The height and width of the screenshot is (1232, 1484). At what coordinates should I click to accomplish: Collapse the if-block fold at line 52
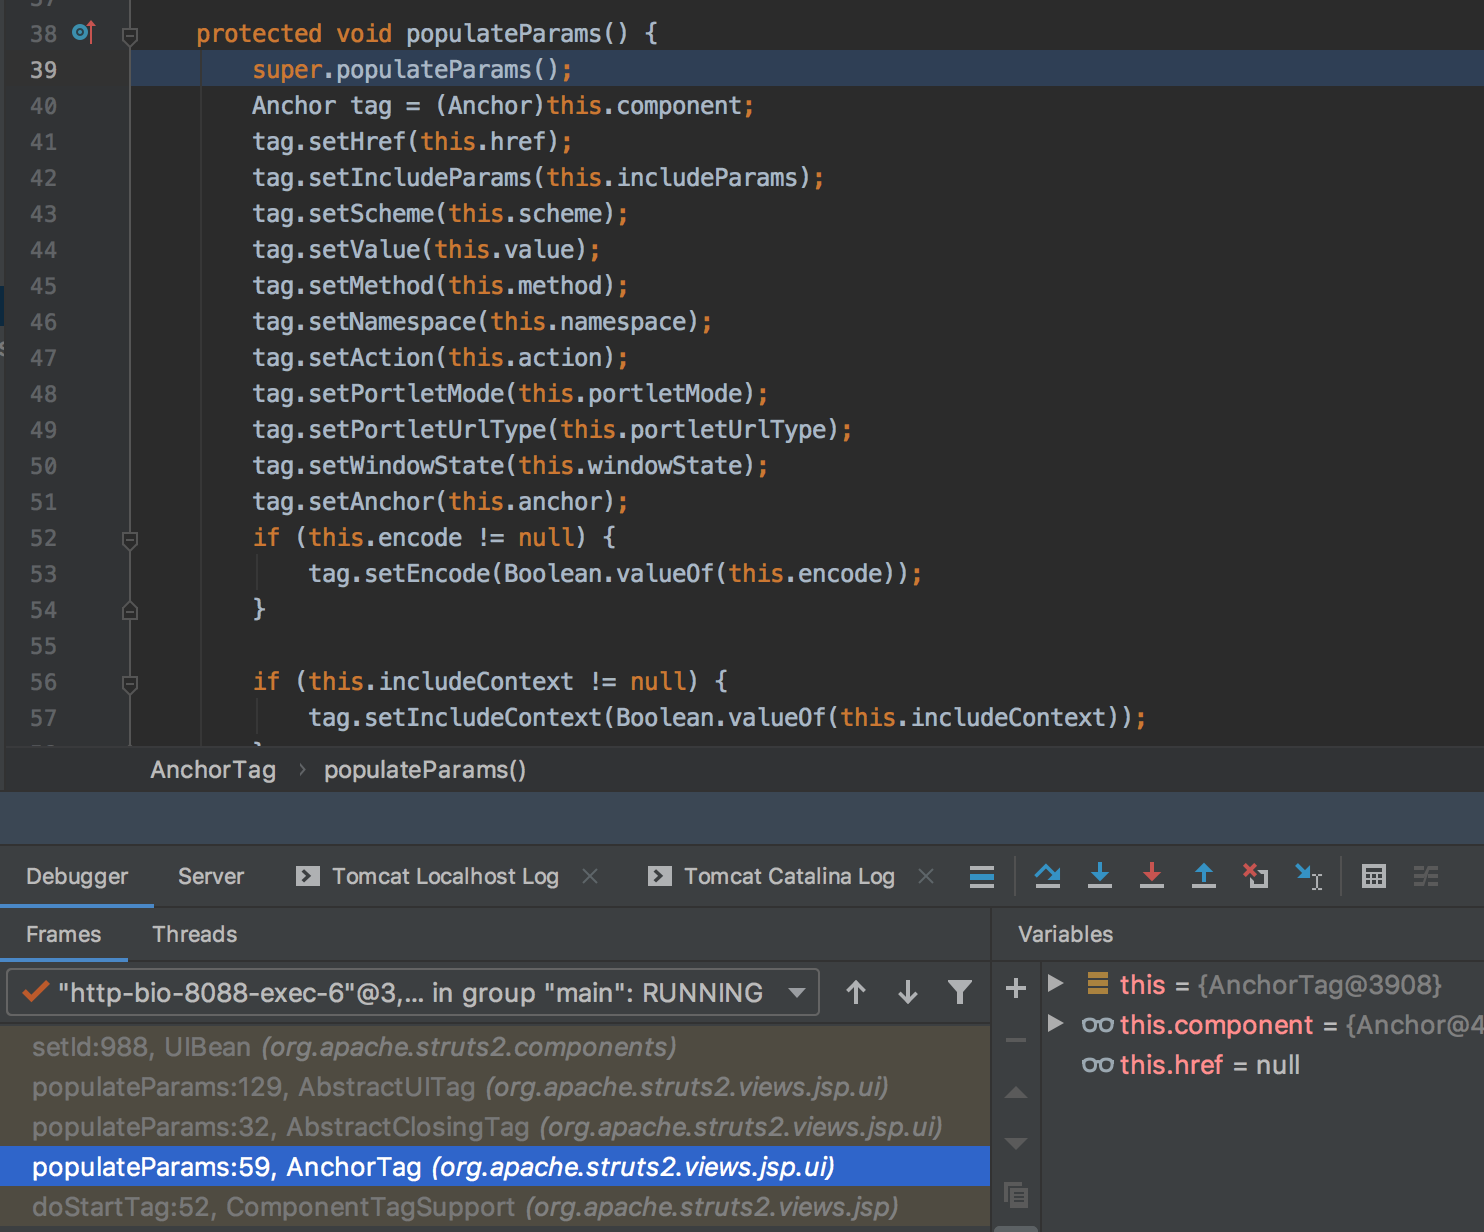coord(130,540)
